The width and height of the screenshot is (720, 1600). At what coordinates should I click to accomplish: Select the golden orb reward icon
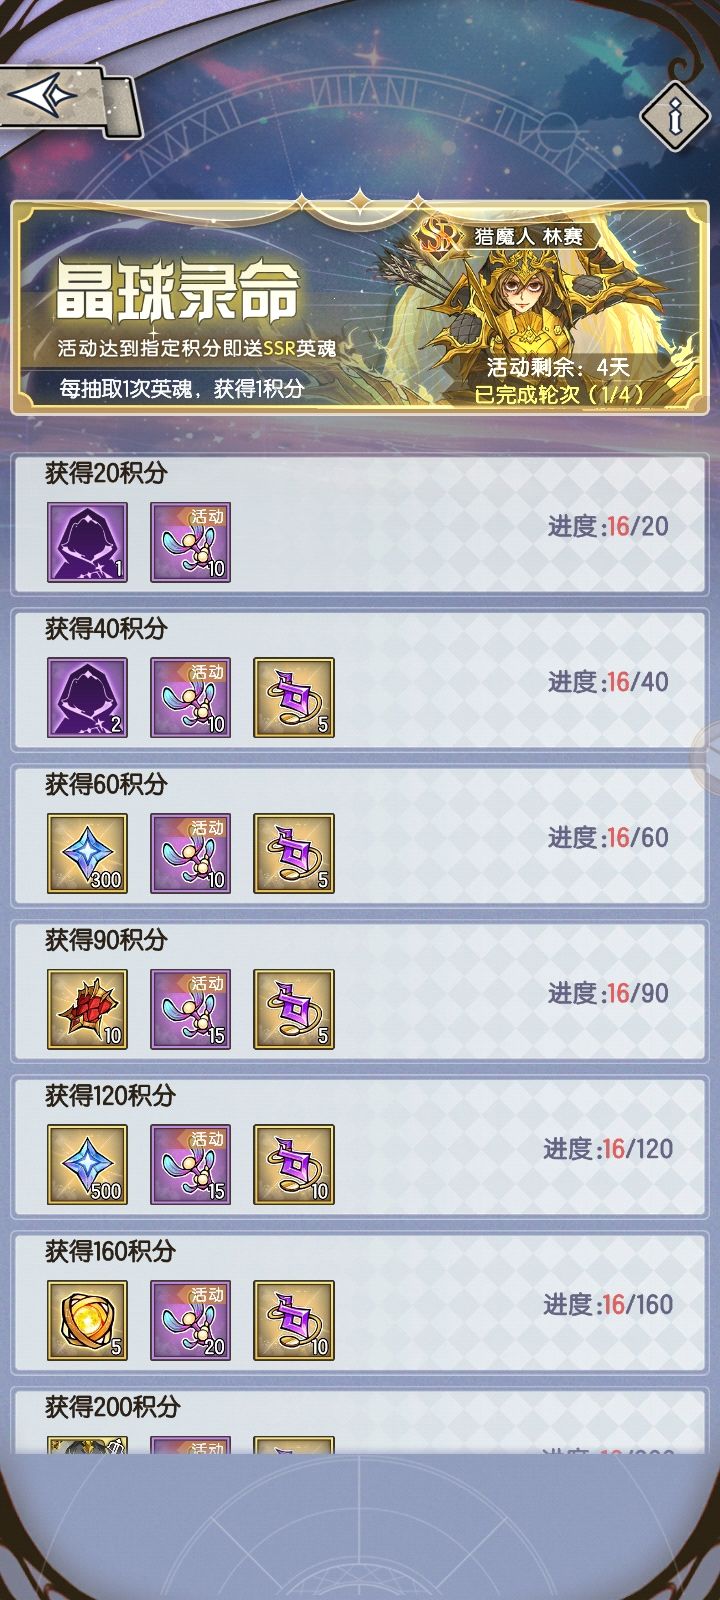[x=88, y=1321]
